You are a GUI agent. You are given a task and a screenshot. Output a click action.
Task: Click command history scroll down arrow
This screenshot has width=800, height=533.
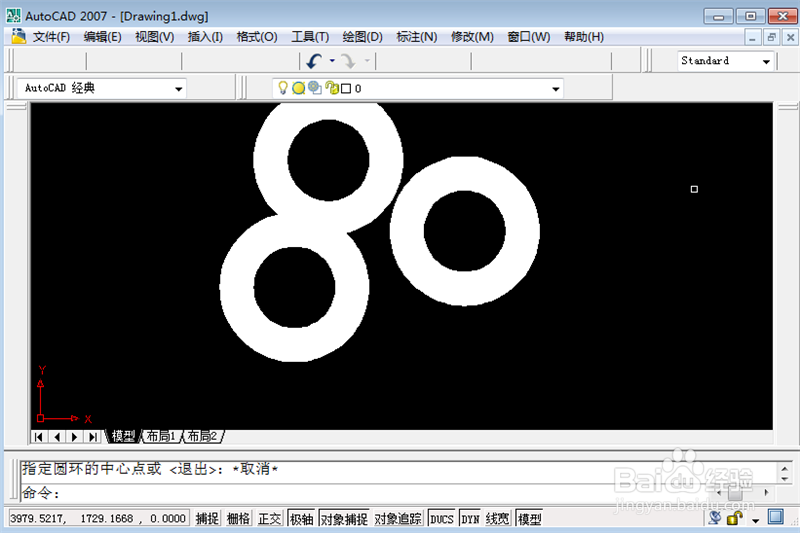tap(785, 478)
